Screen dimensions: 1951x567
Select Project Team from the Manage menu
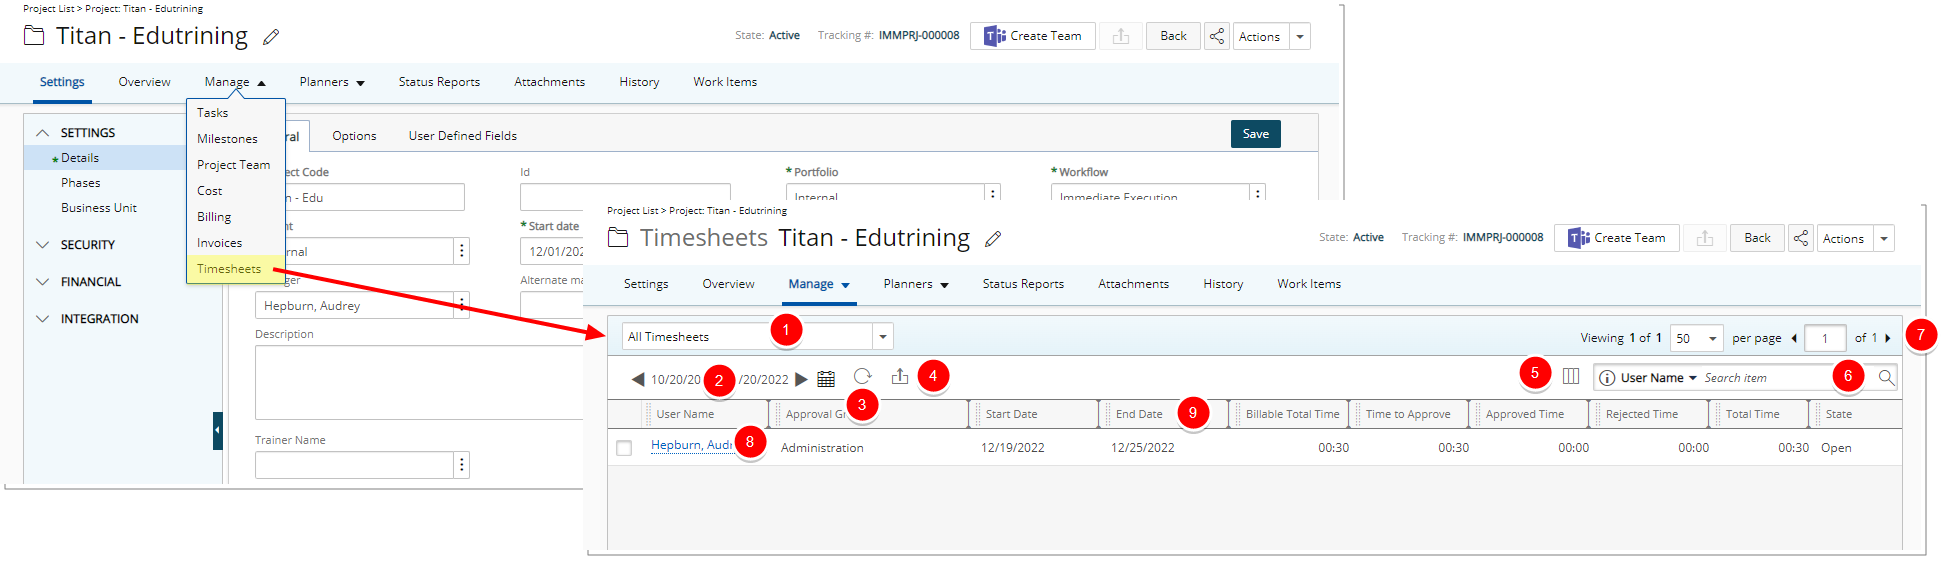pos(236,165)
